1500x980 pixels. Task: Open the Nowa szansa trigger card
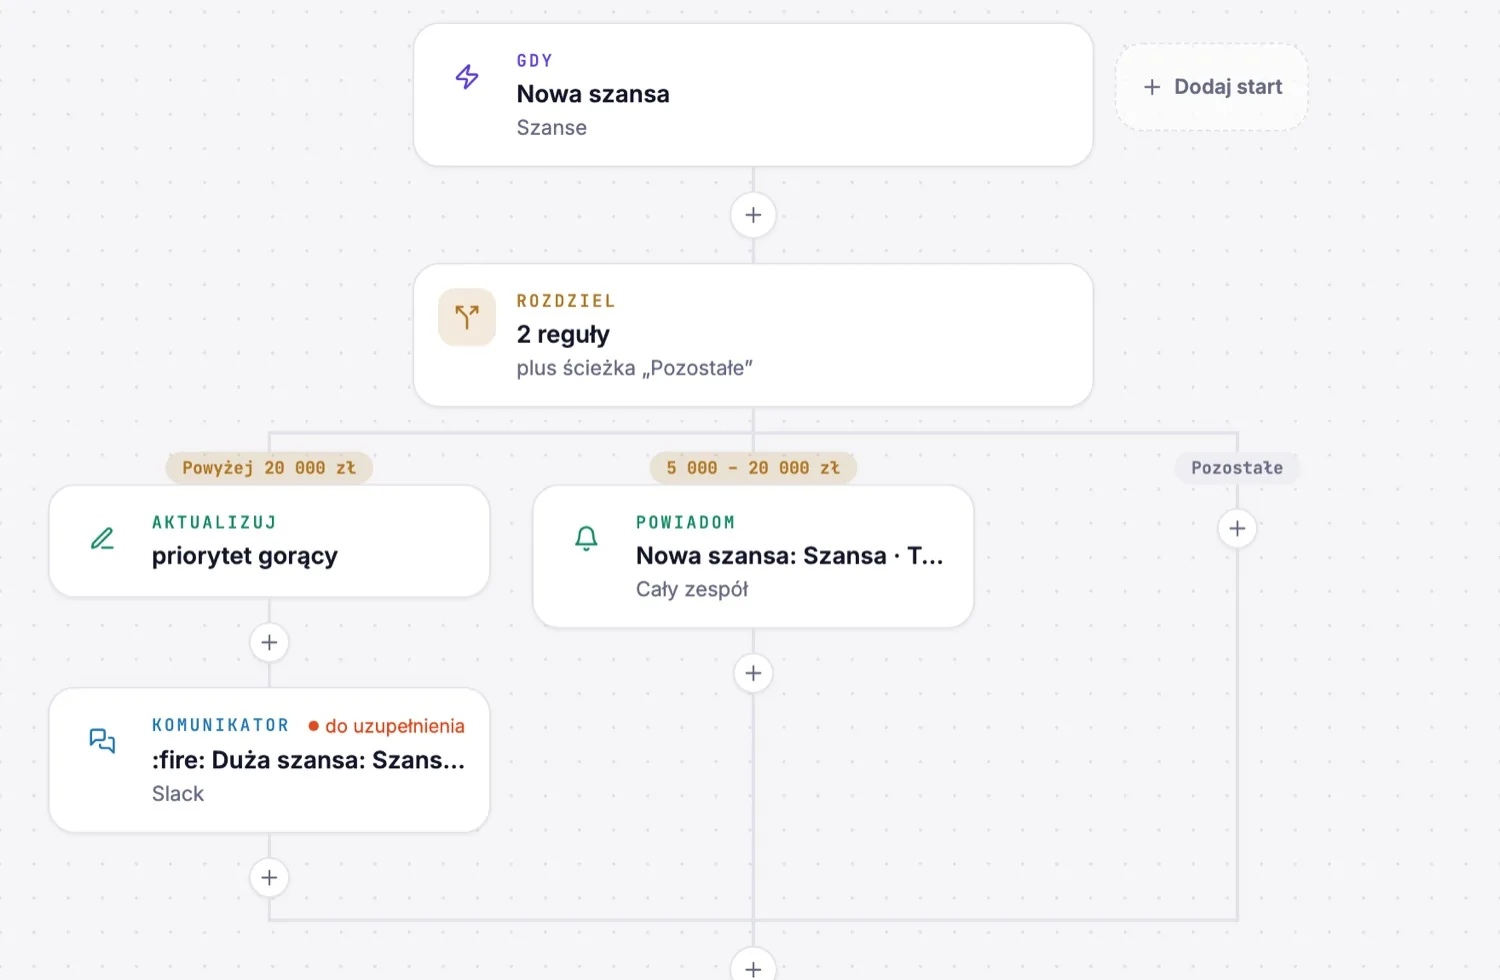coord(753,95)
